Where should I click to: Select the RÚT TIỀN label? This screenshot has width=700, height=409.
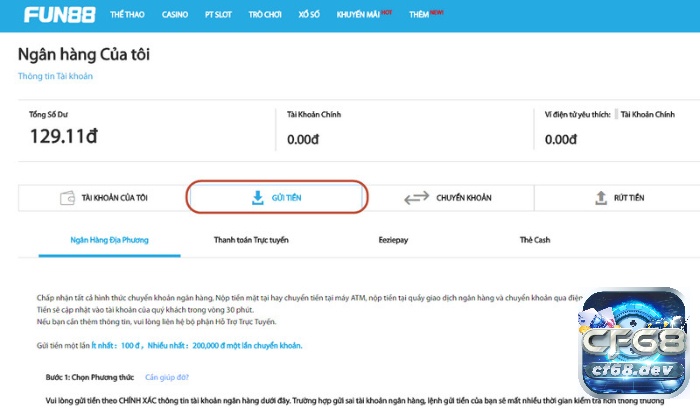coord(629,198)
